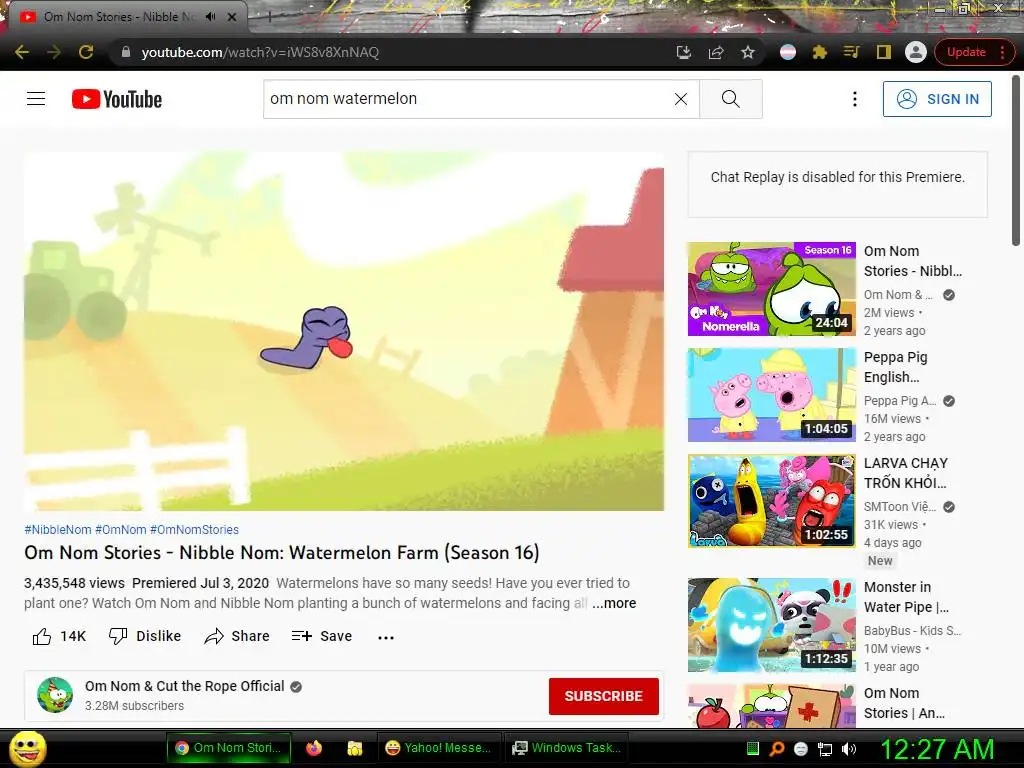Mute the tab using the speaker icon
Image resolution: width=1024 pixels, height=768 pixels.
click(x=210, y=17)
